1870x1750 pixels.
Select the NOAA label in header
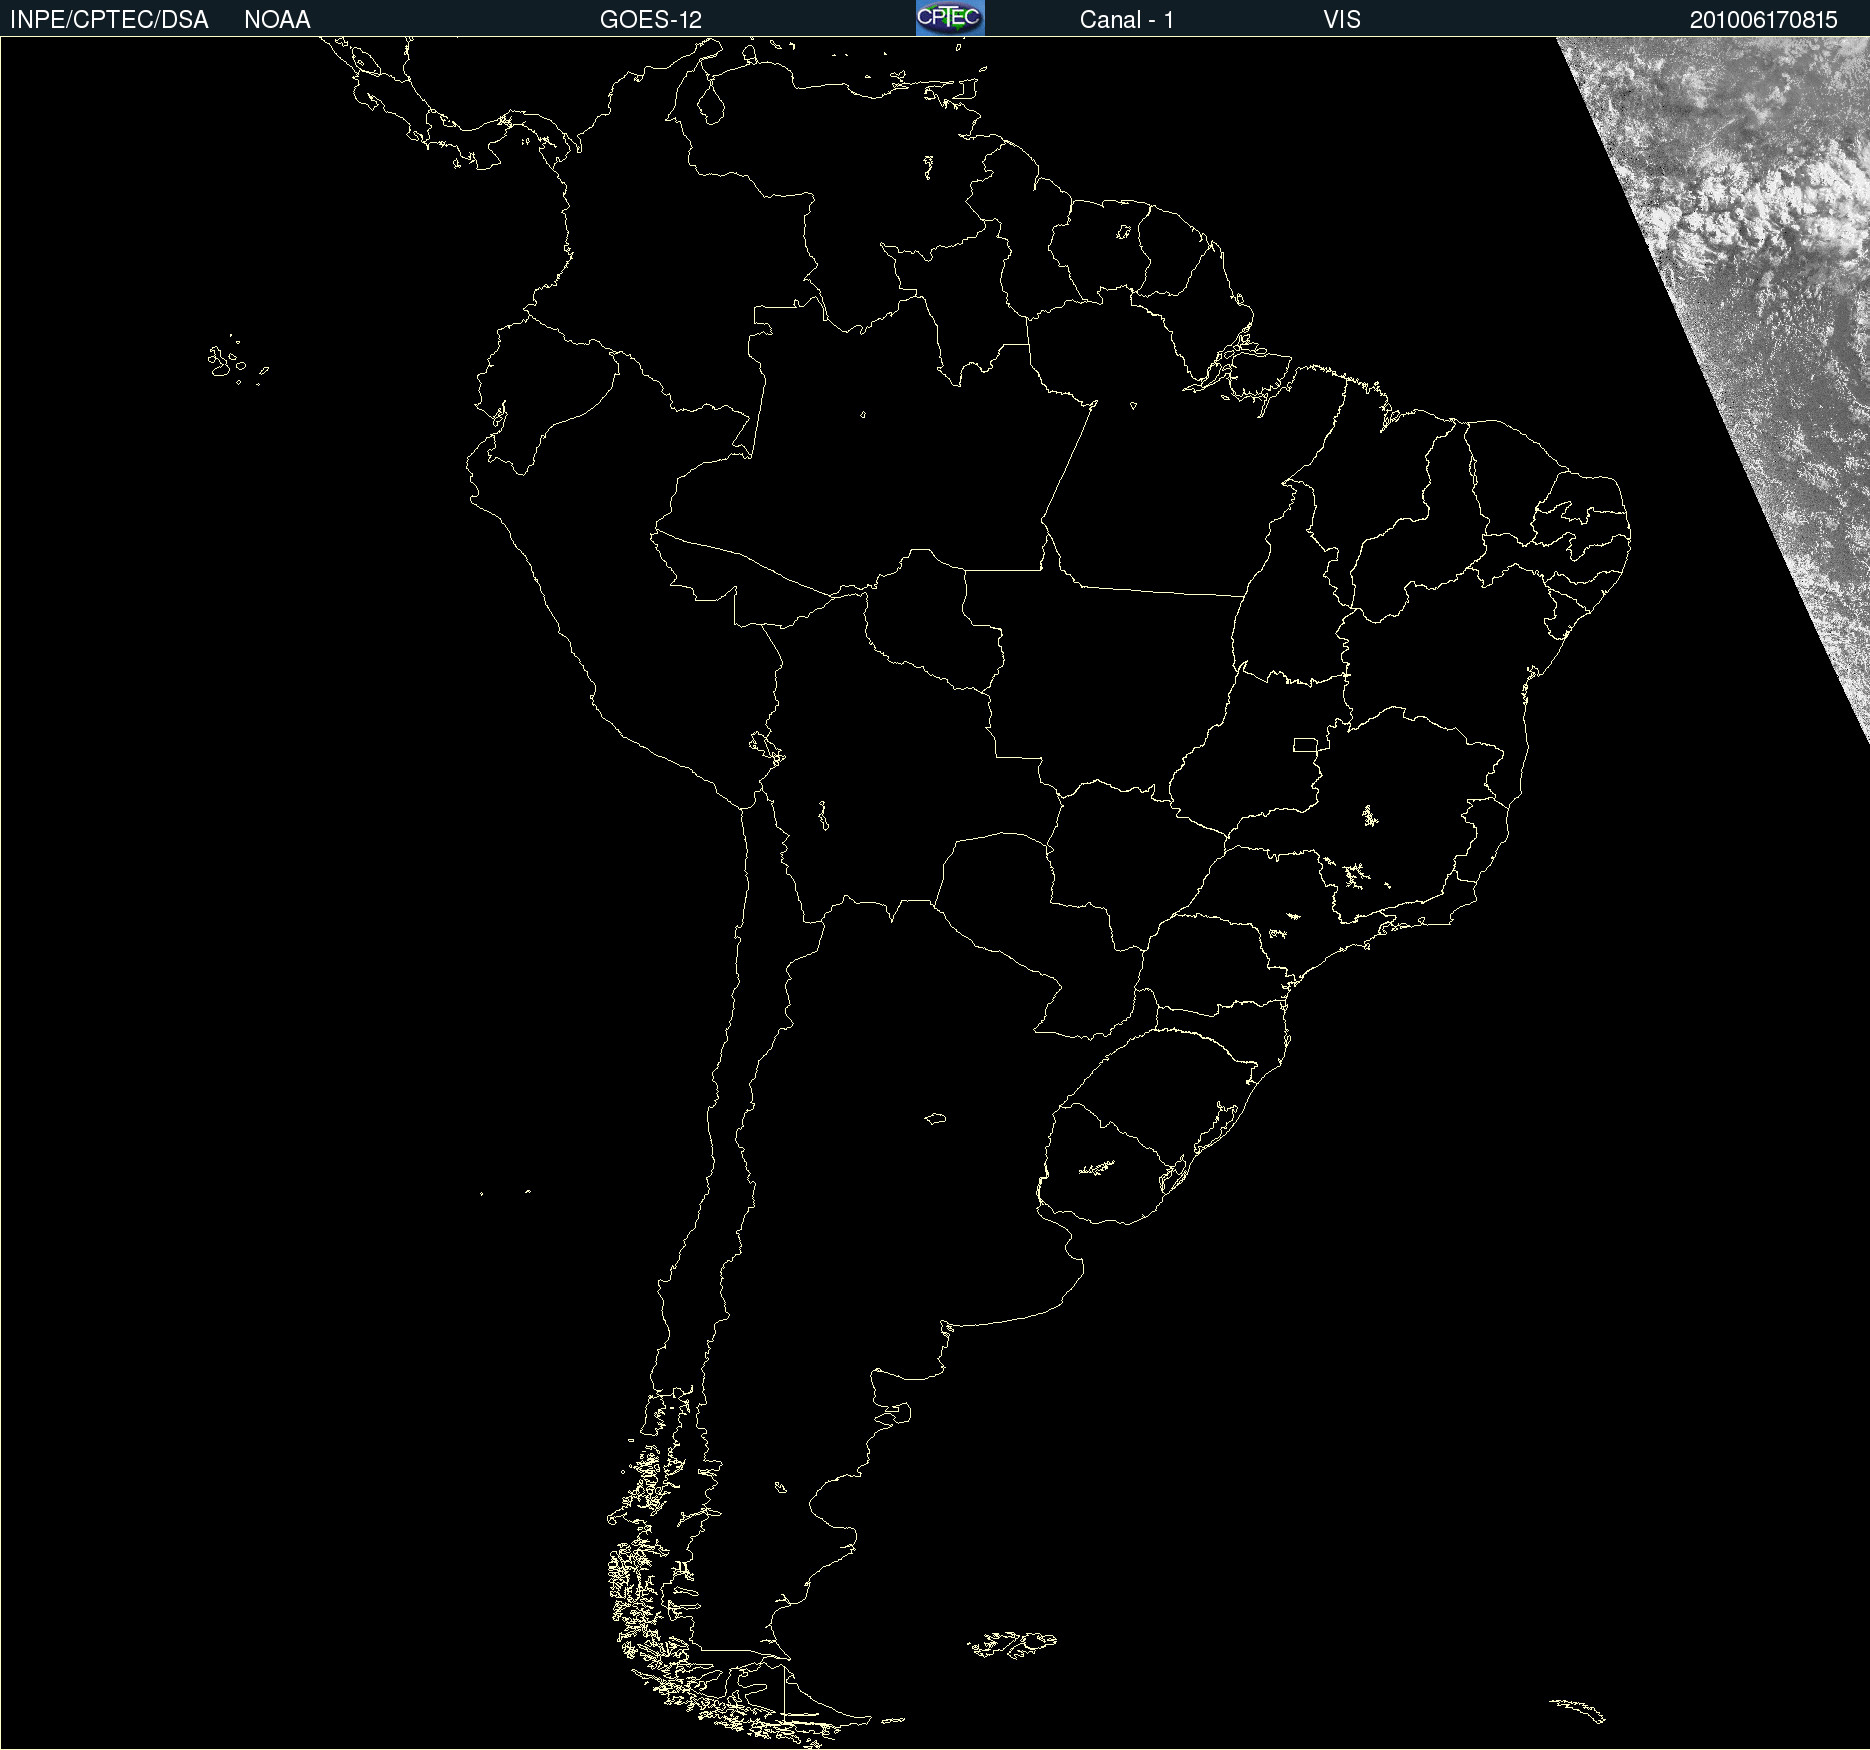[277, 20]
